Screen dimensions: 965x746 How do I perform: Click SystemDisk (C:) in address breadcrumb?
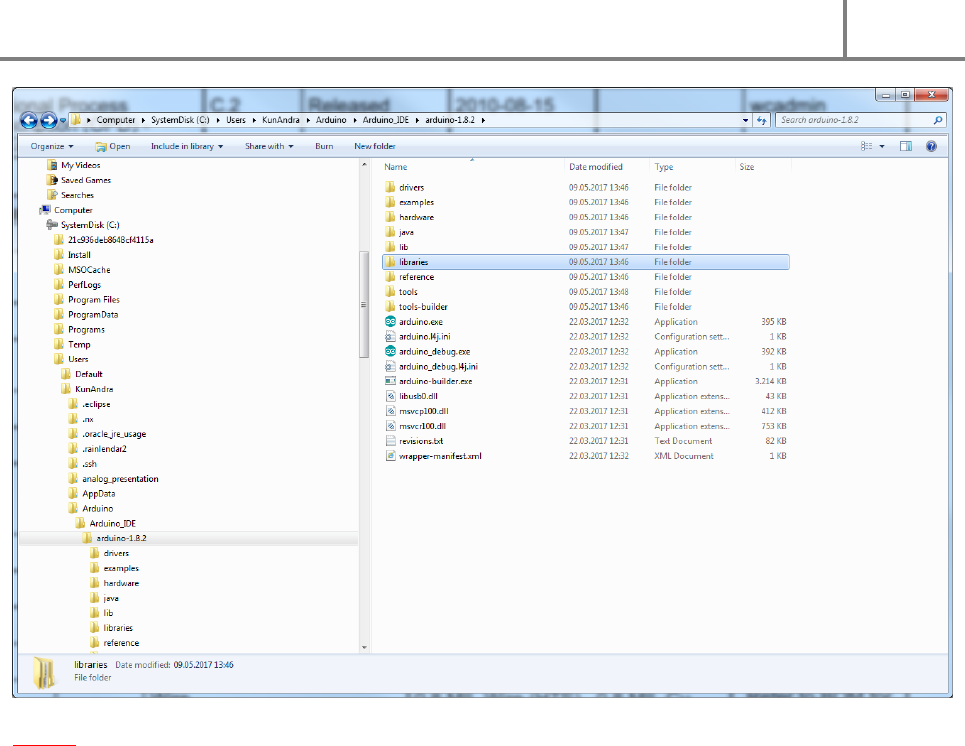coord(180,120)
